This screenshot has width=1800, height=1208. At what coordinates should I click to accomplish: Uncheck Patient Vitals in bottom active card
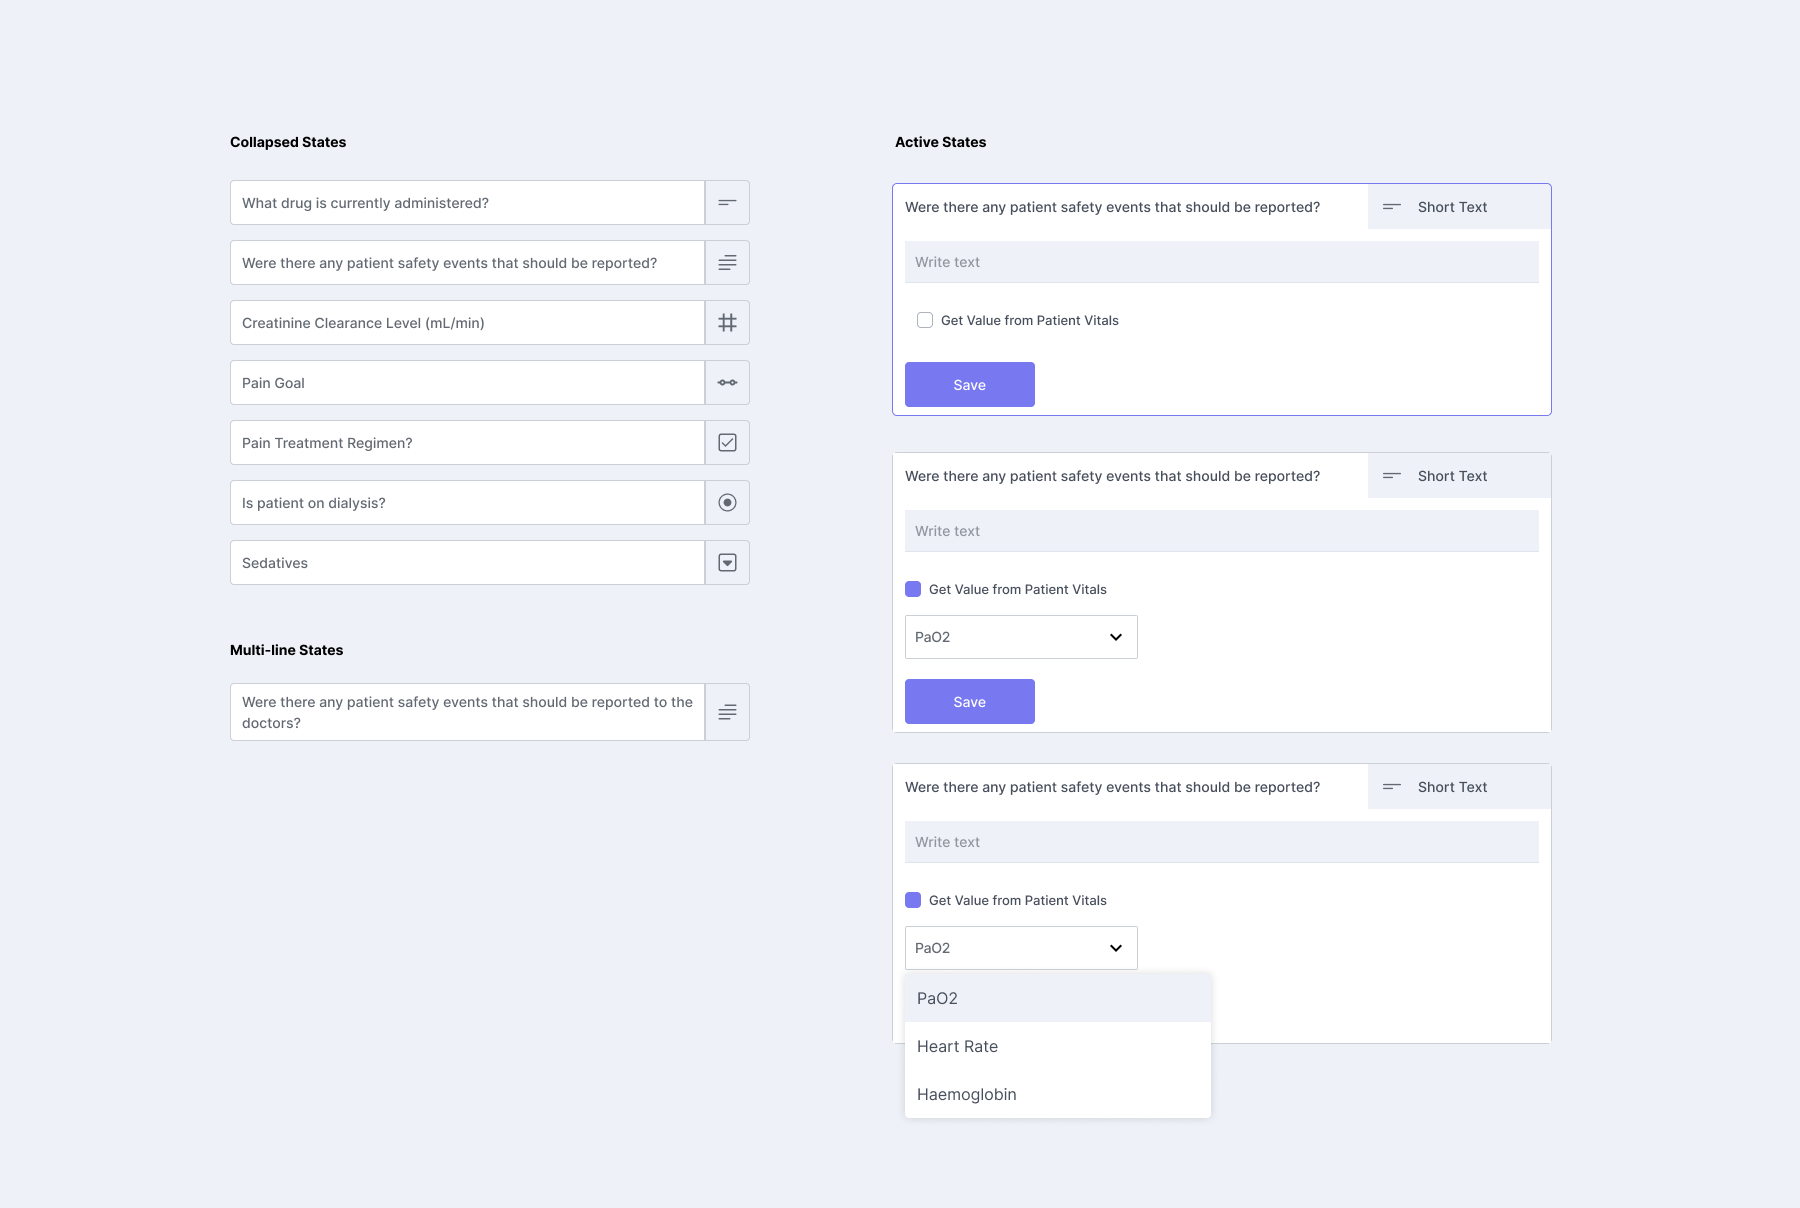pos(913,900)
